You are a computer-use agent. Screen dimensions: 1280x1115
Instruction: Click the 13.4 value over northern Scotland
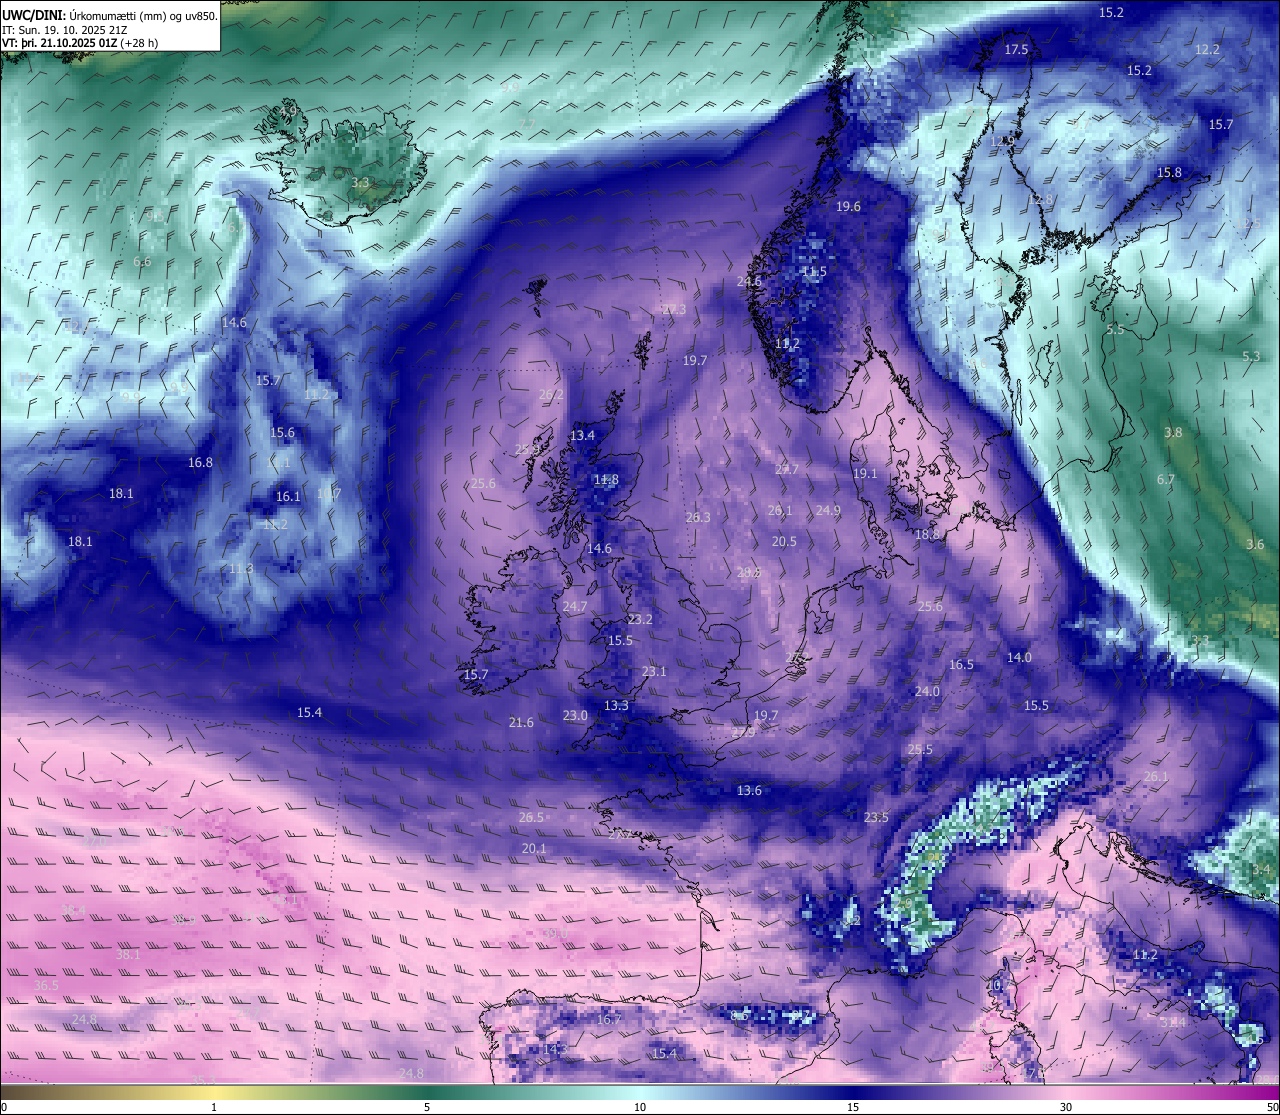click(582, 436)
